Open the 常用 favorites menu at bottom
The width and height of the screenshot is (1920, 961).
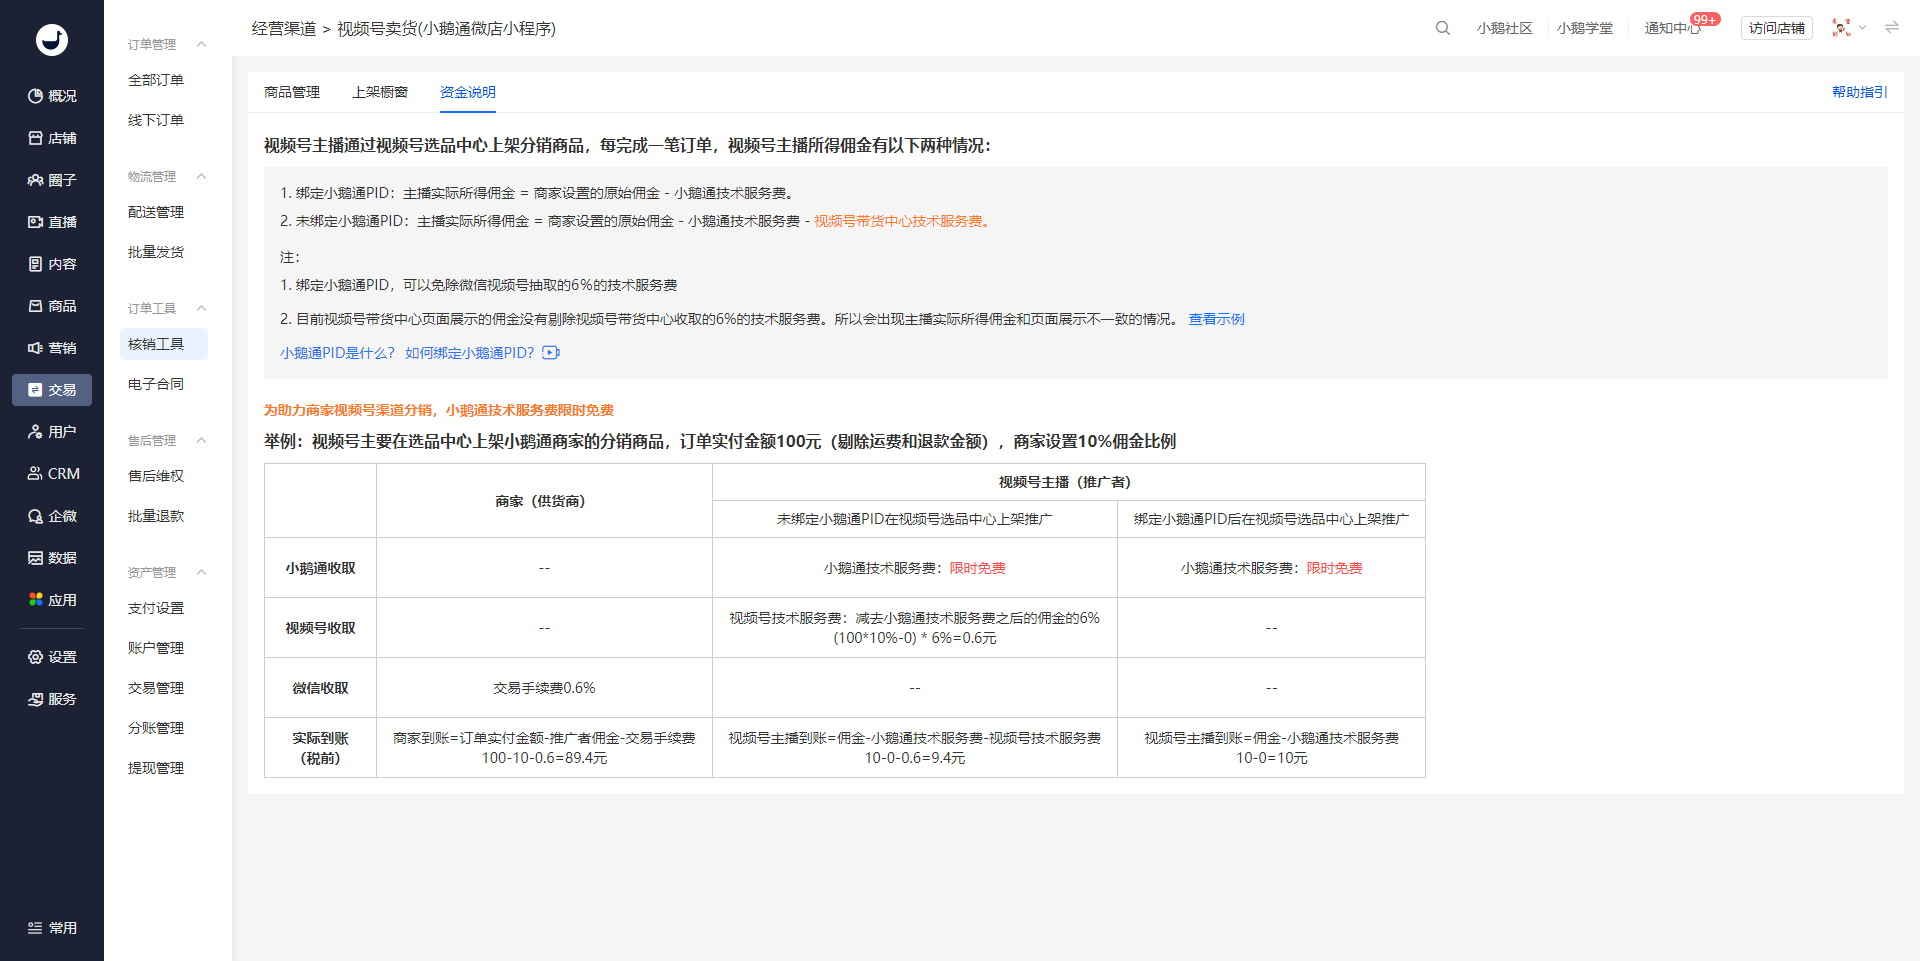click(x=52, y=928)
